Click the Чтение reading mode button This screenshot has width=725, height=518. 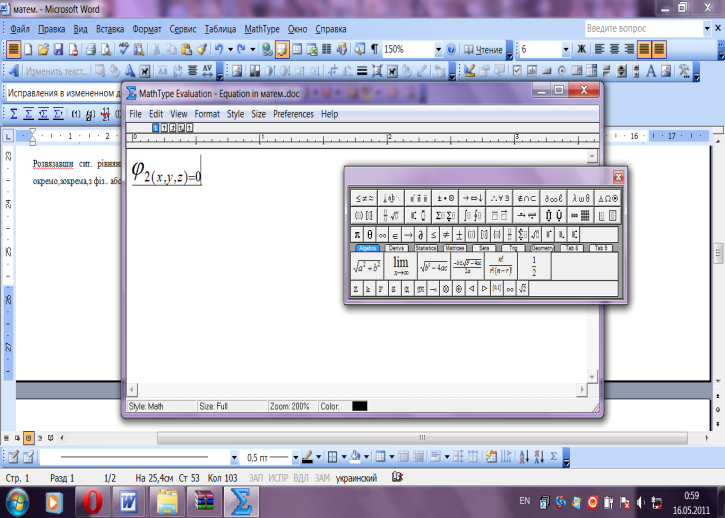point(484,49)
